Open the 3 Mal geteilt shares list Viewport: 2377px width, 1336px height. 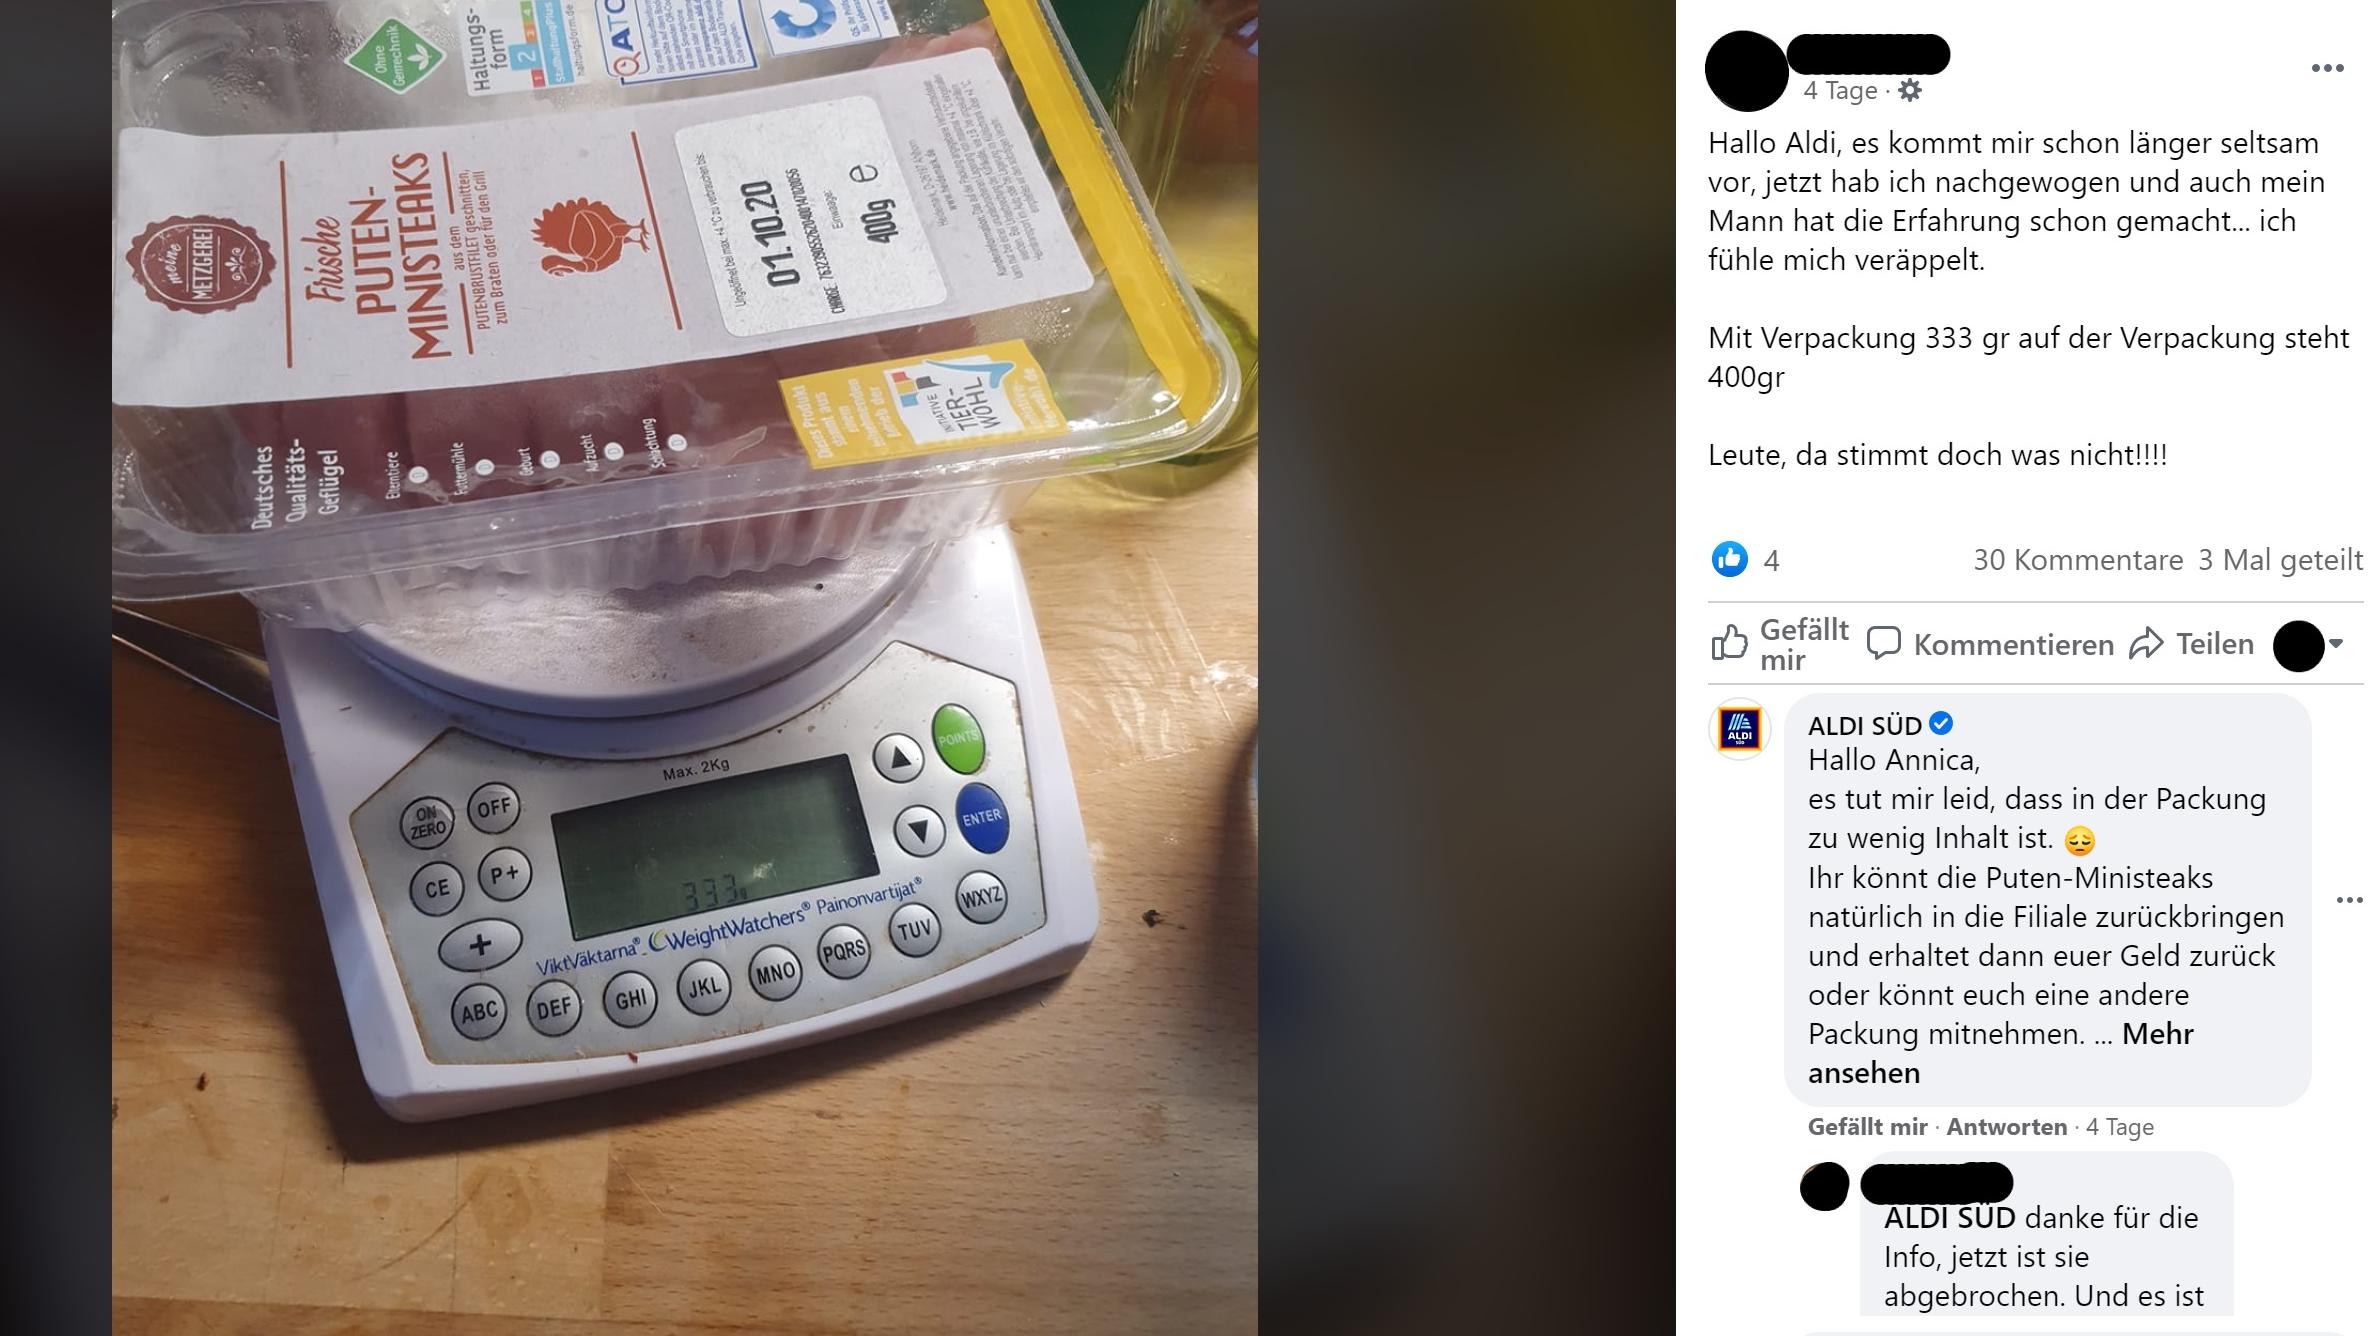2280,560
